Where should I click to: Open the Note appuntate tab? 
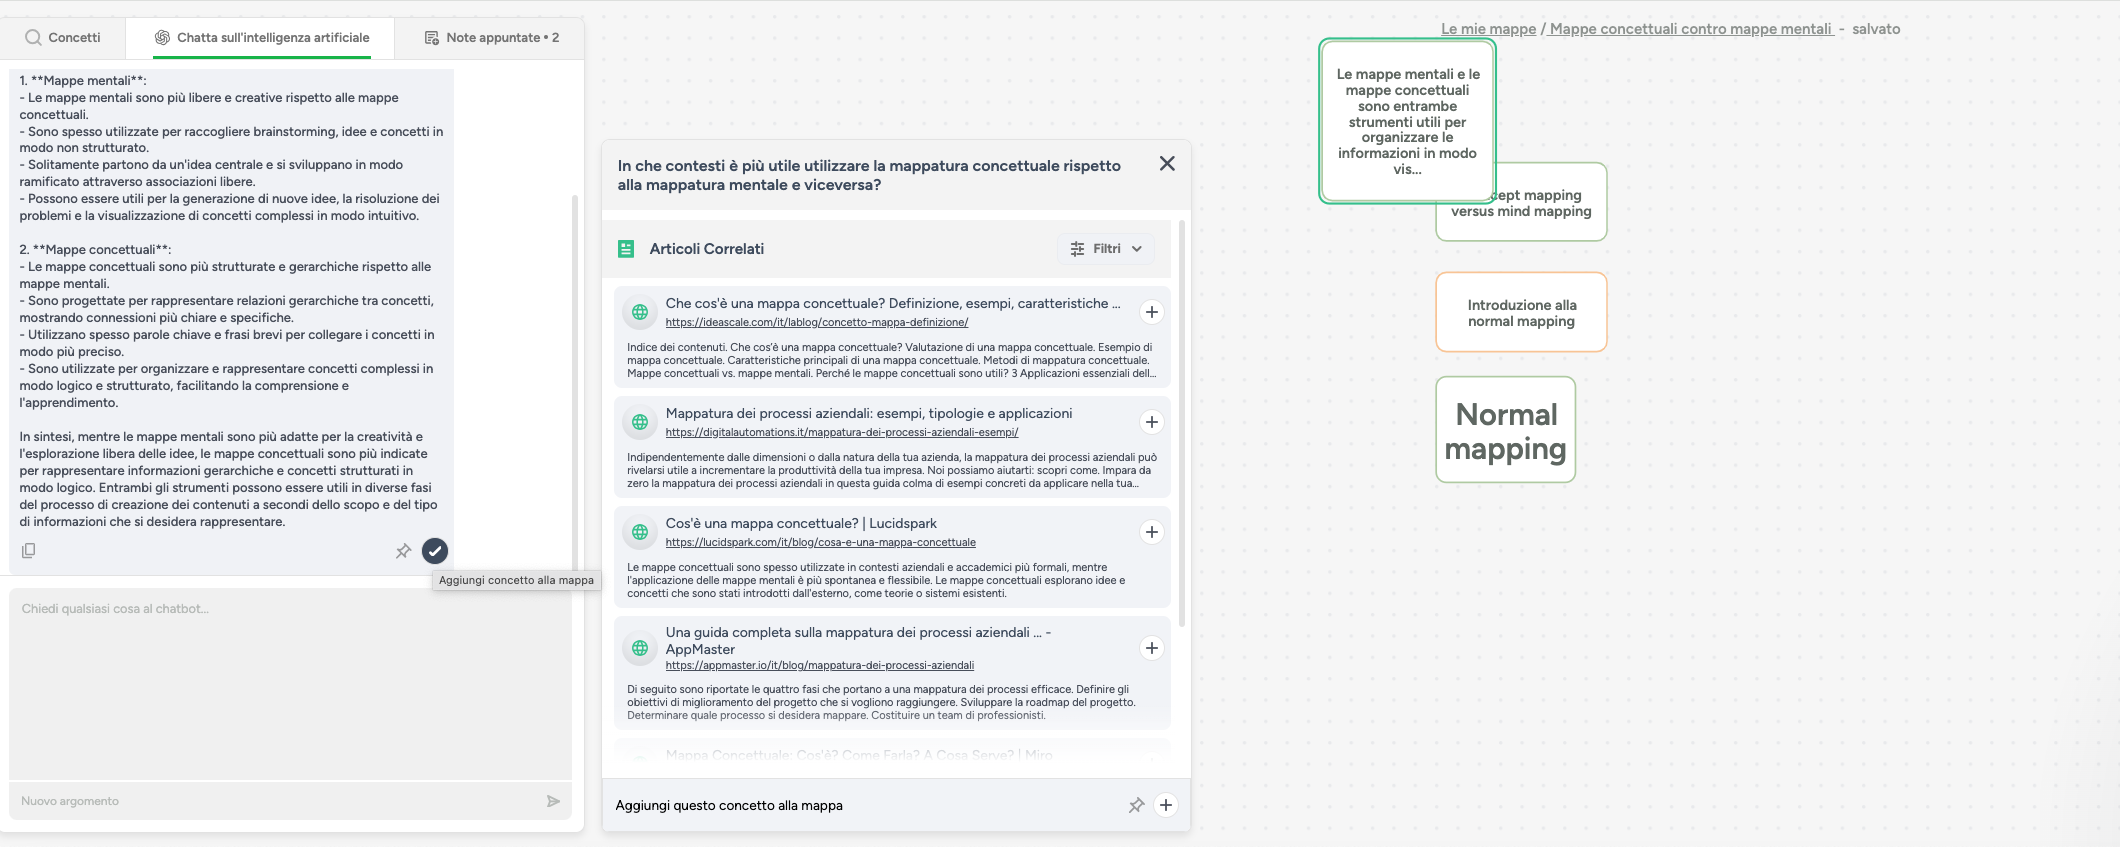tap(492, 38)
